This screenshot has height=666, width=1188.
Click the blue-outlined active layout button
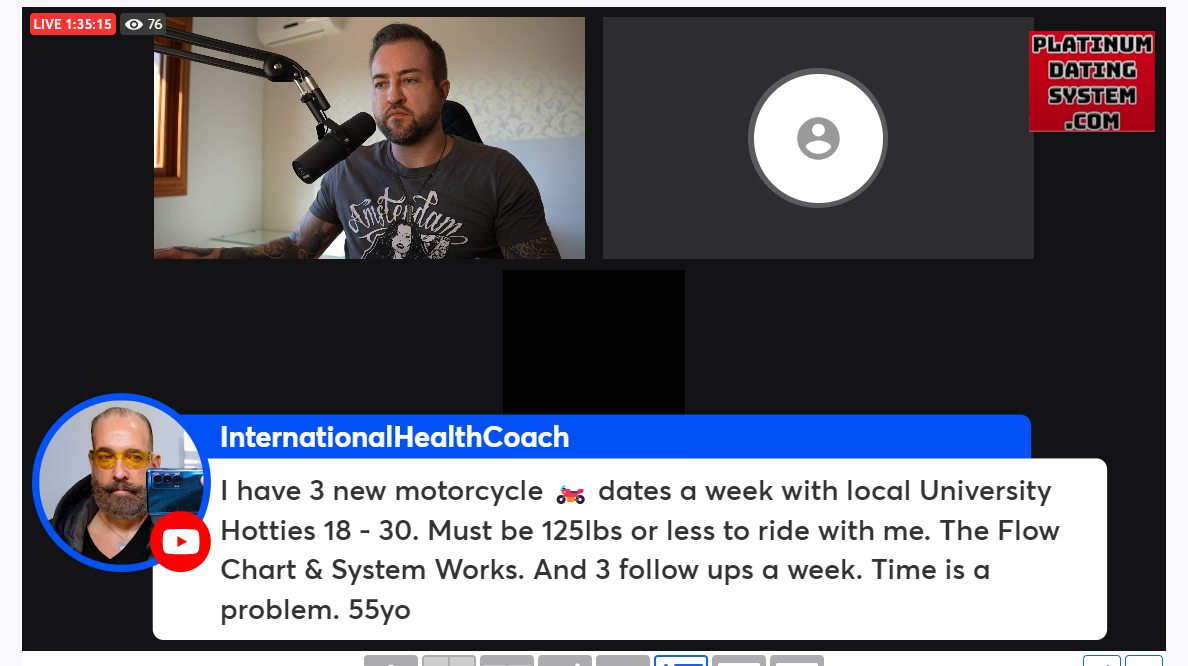pyautogui.click(x=681, y=661)
